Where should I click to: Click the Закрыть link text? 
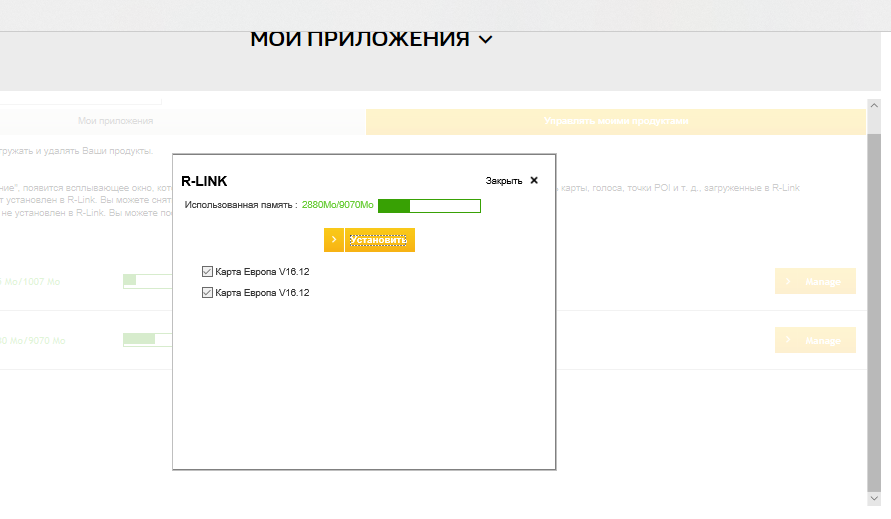[x=503, y=181]
